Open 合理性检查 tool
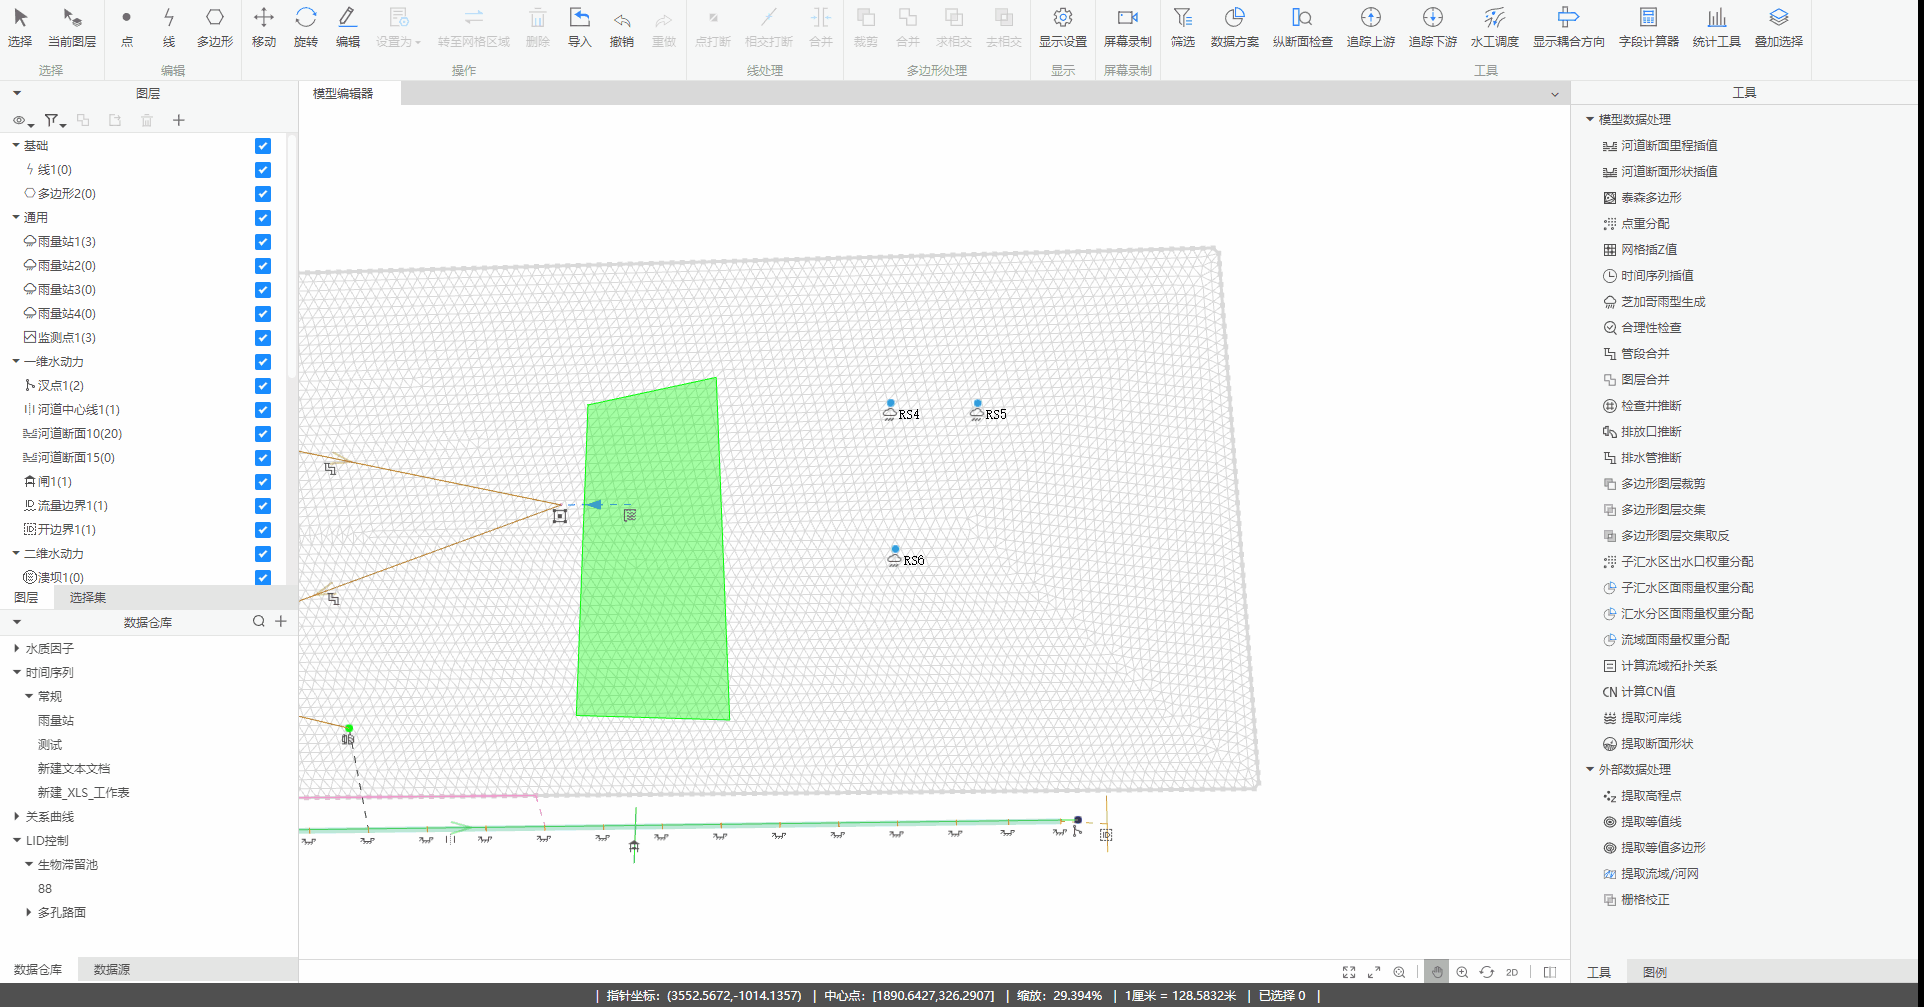This screenshot has width=1924, height=1007. [1642, 328]
